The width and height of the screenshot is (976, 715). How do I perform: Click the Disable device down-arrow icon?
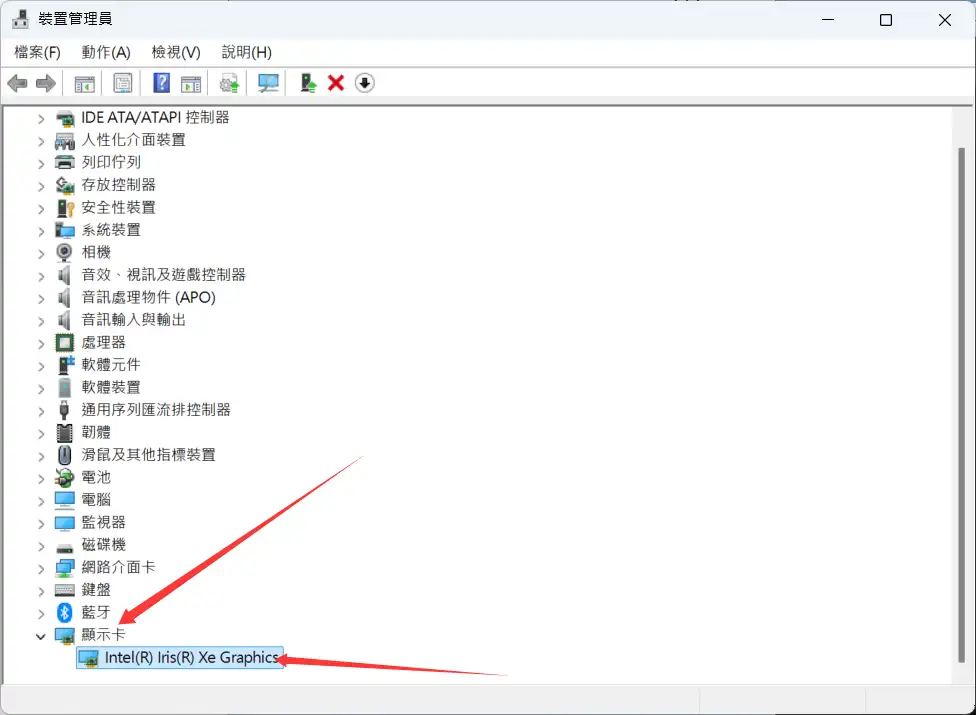tap(365, 83)
